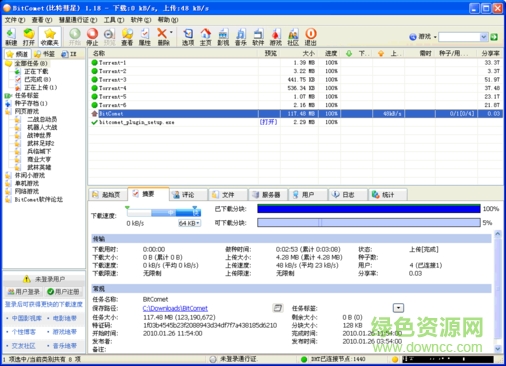Expand the 种子存档 (1) tree node

click(x=26, y=103)
